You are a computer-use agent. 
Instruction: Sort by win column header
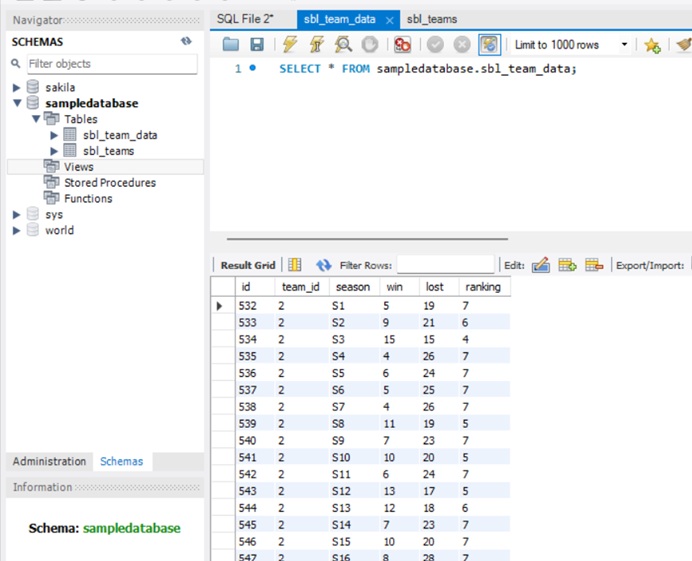399,287
